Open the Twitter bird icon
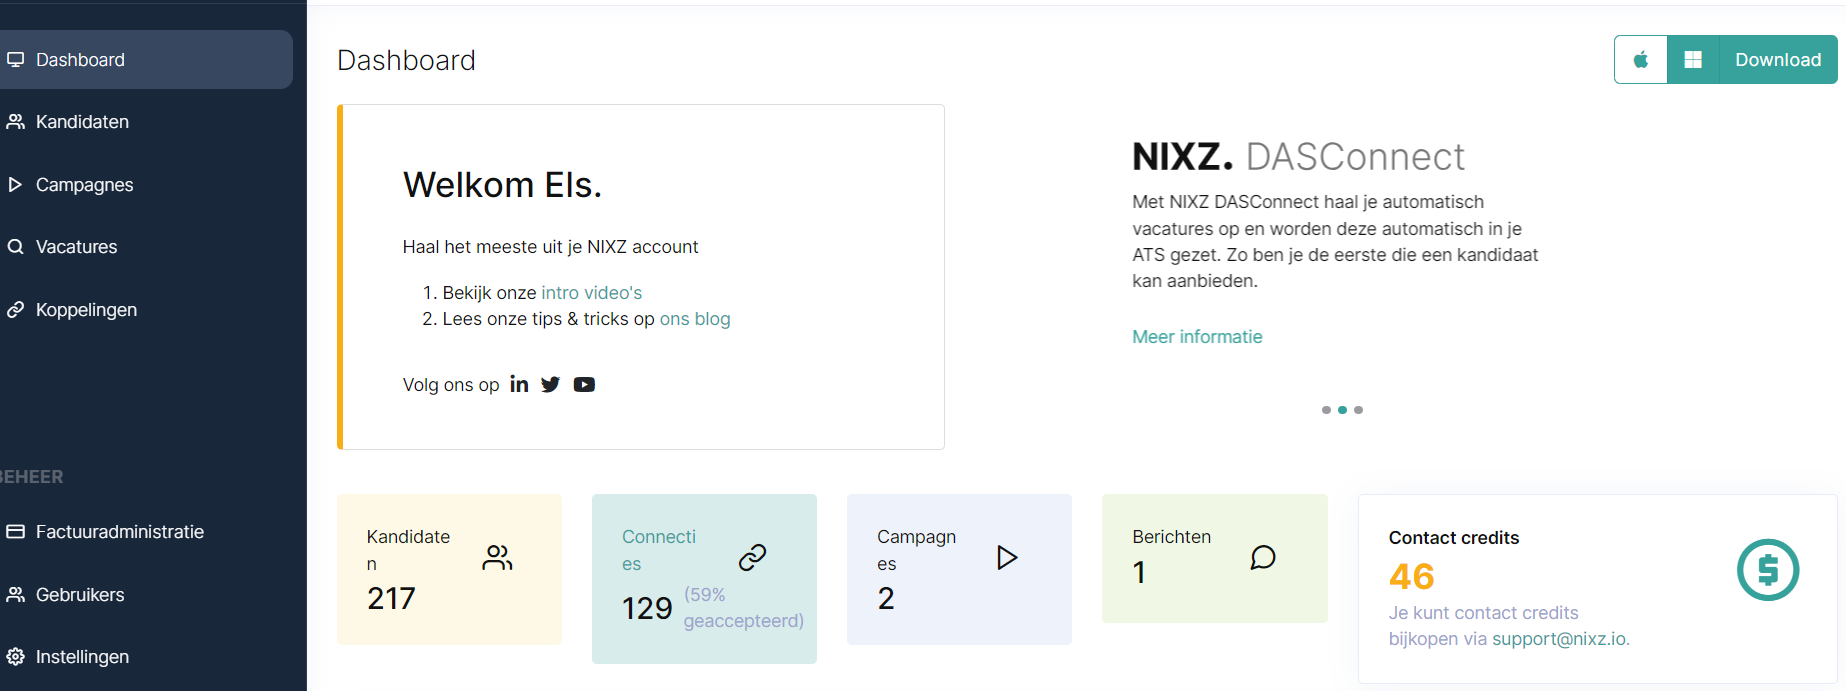Image resolution: width=1846 pixels, height=691 pixels. click(x=551, y=384)
